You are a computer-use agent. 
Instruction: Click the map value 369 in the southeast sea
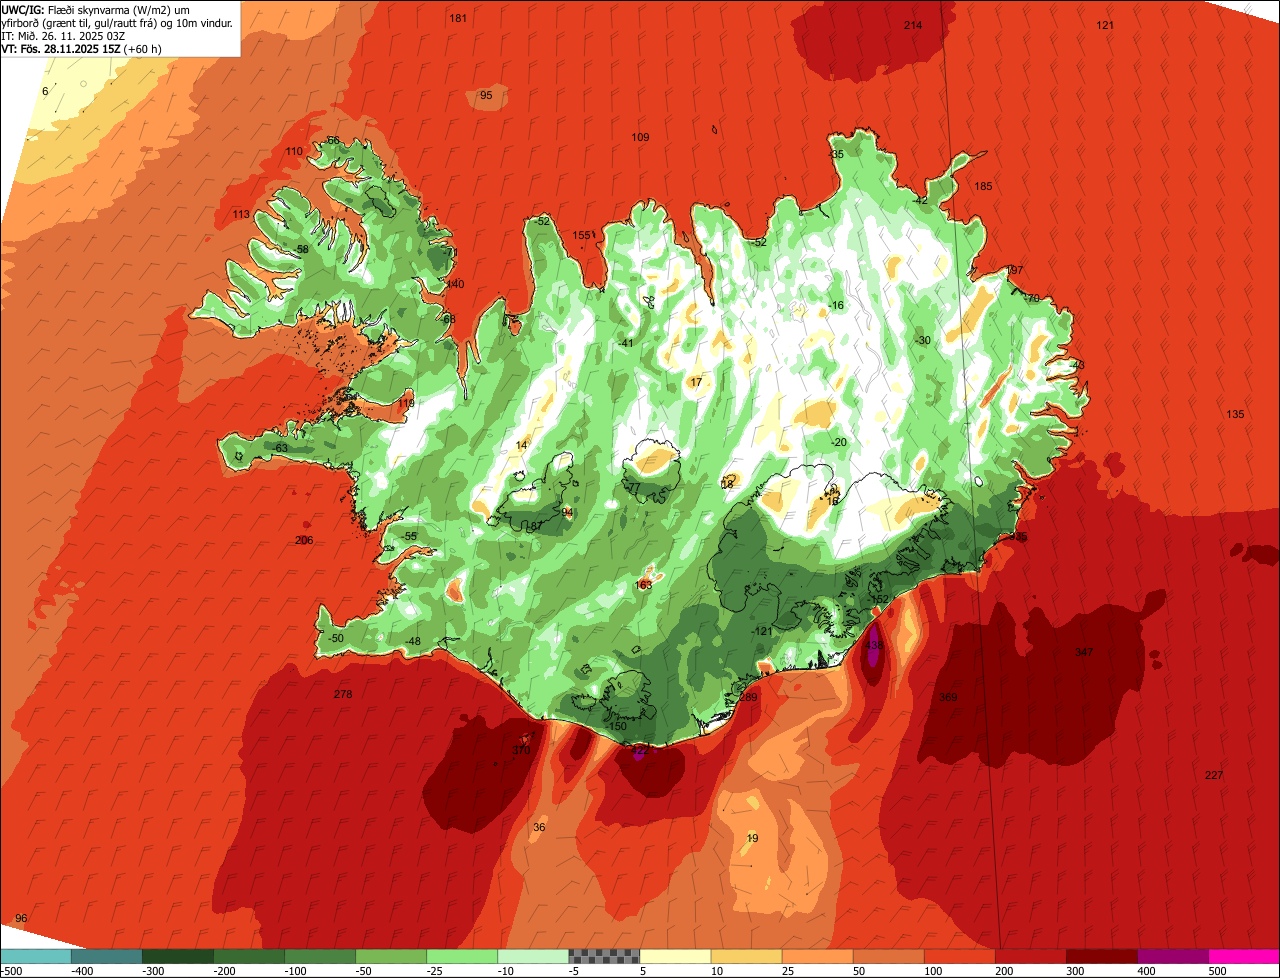[949, 697]
